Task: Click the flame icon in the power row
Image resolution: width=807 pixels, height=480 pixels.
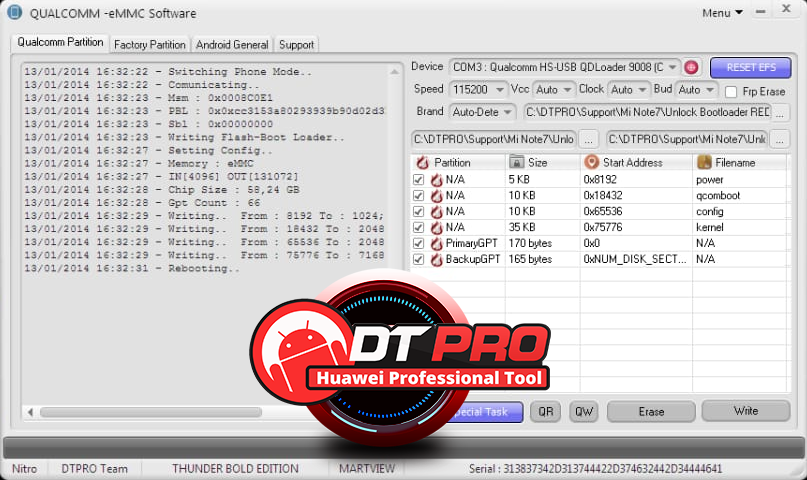Action: (436, 180)
